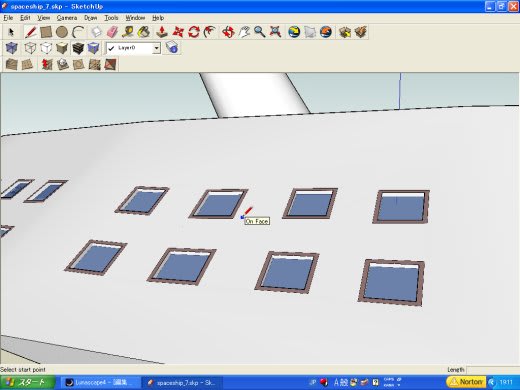Image resolution: width=520 pixels, height=390 pixels.
Task: Expand the Layer0 dropdown arrow
Action: [x=156, y=48]
